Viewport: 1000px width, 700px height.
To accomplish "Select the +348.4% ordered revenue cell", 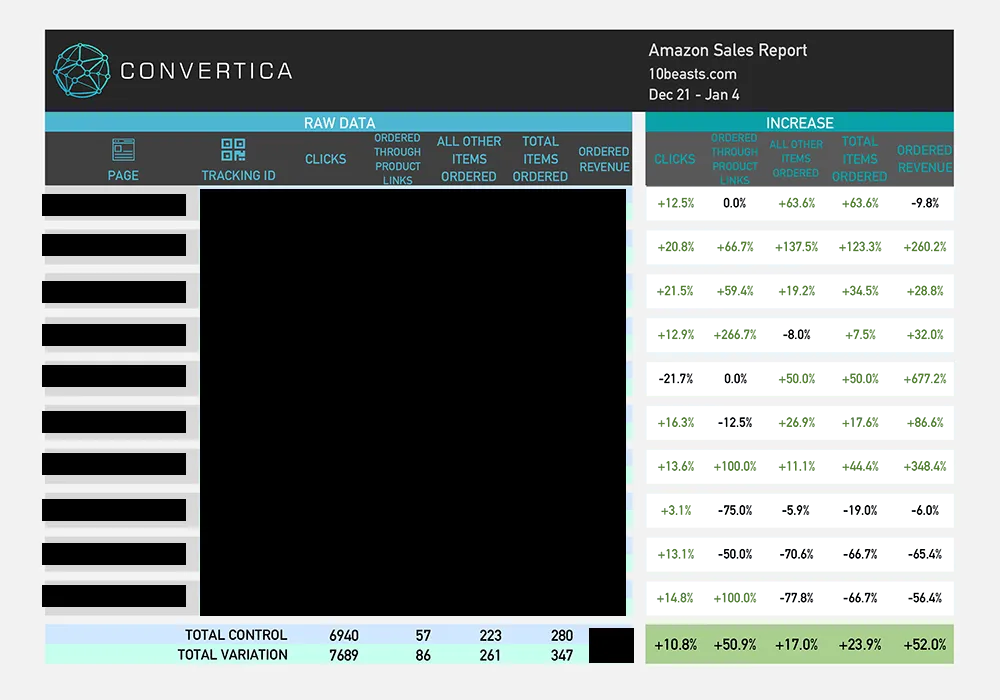I will [x=925, y=467].
